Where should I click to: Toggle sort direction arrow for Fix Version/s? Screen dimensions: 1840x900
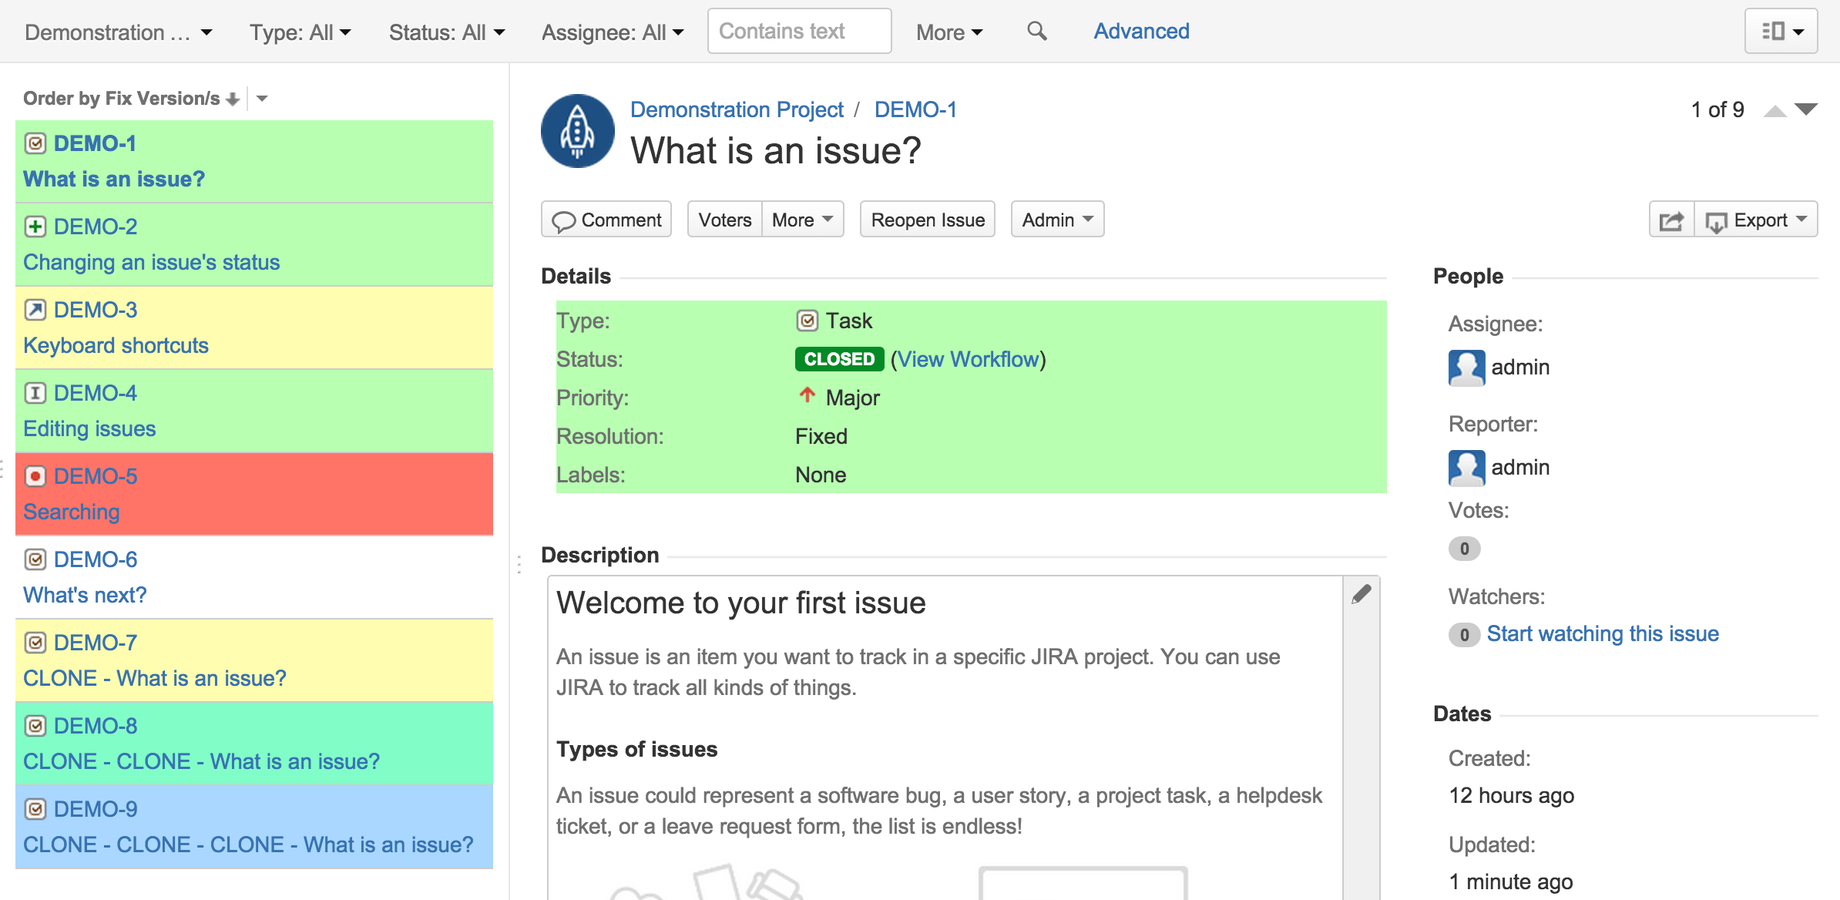click(x=233, y=99)
